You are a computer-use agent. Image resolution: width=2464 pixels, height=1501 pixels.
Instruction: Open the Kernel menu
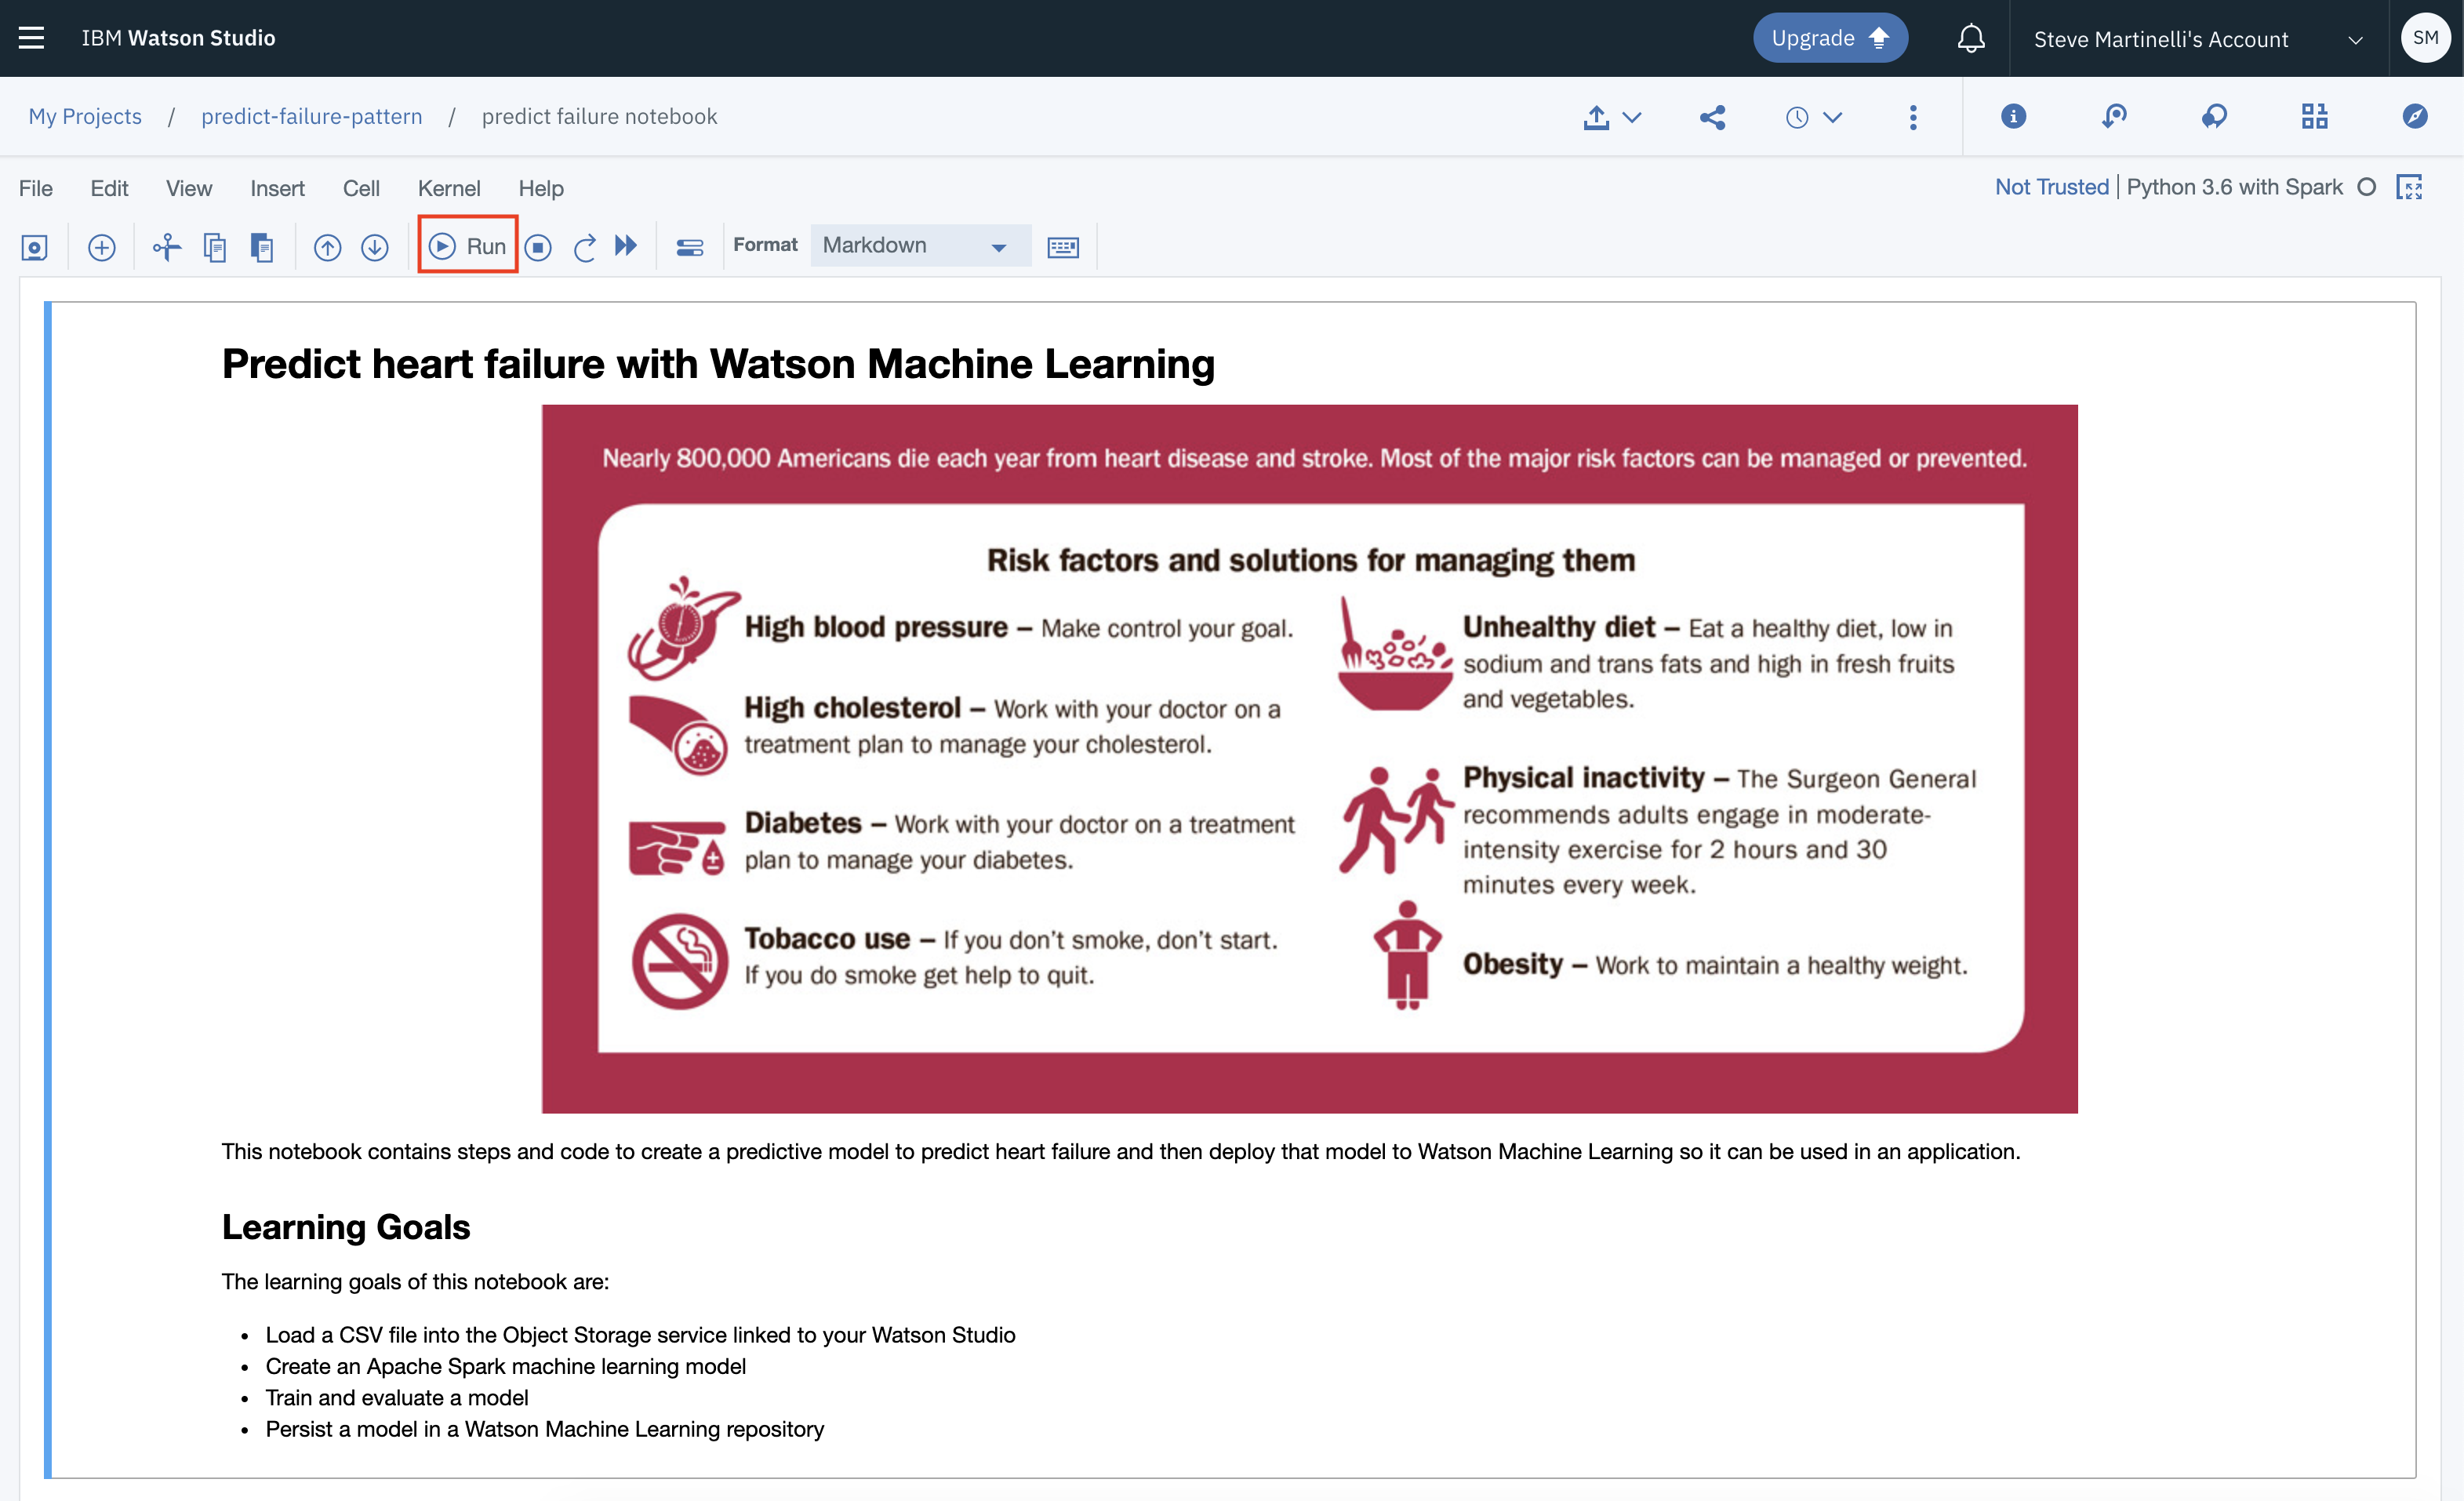(x=448, y=188)
